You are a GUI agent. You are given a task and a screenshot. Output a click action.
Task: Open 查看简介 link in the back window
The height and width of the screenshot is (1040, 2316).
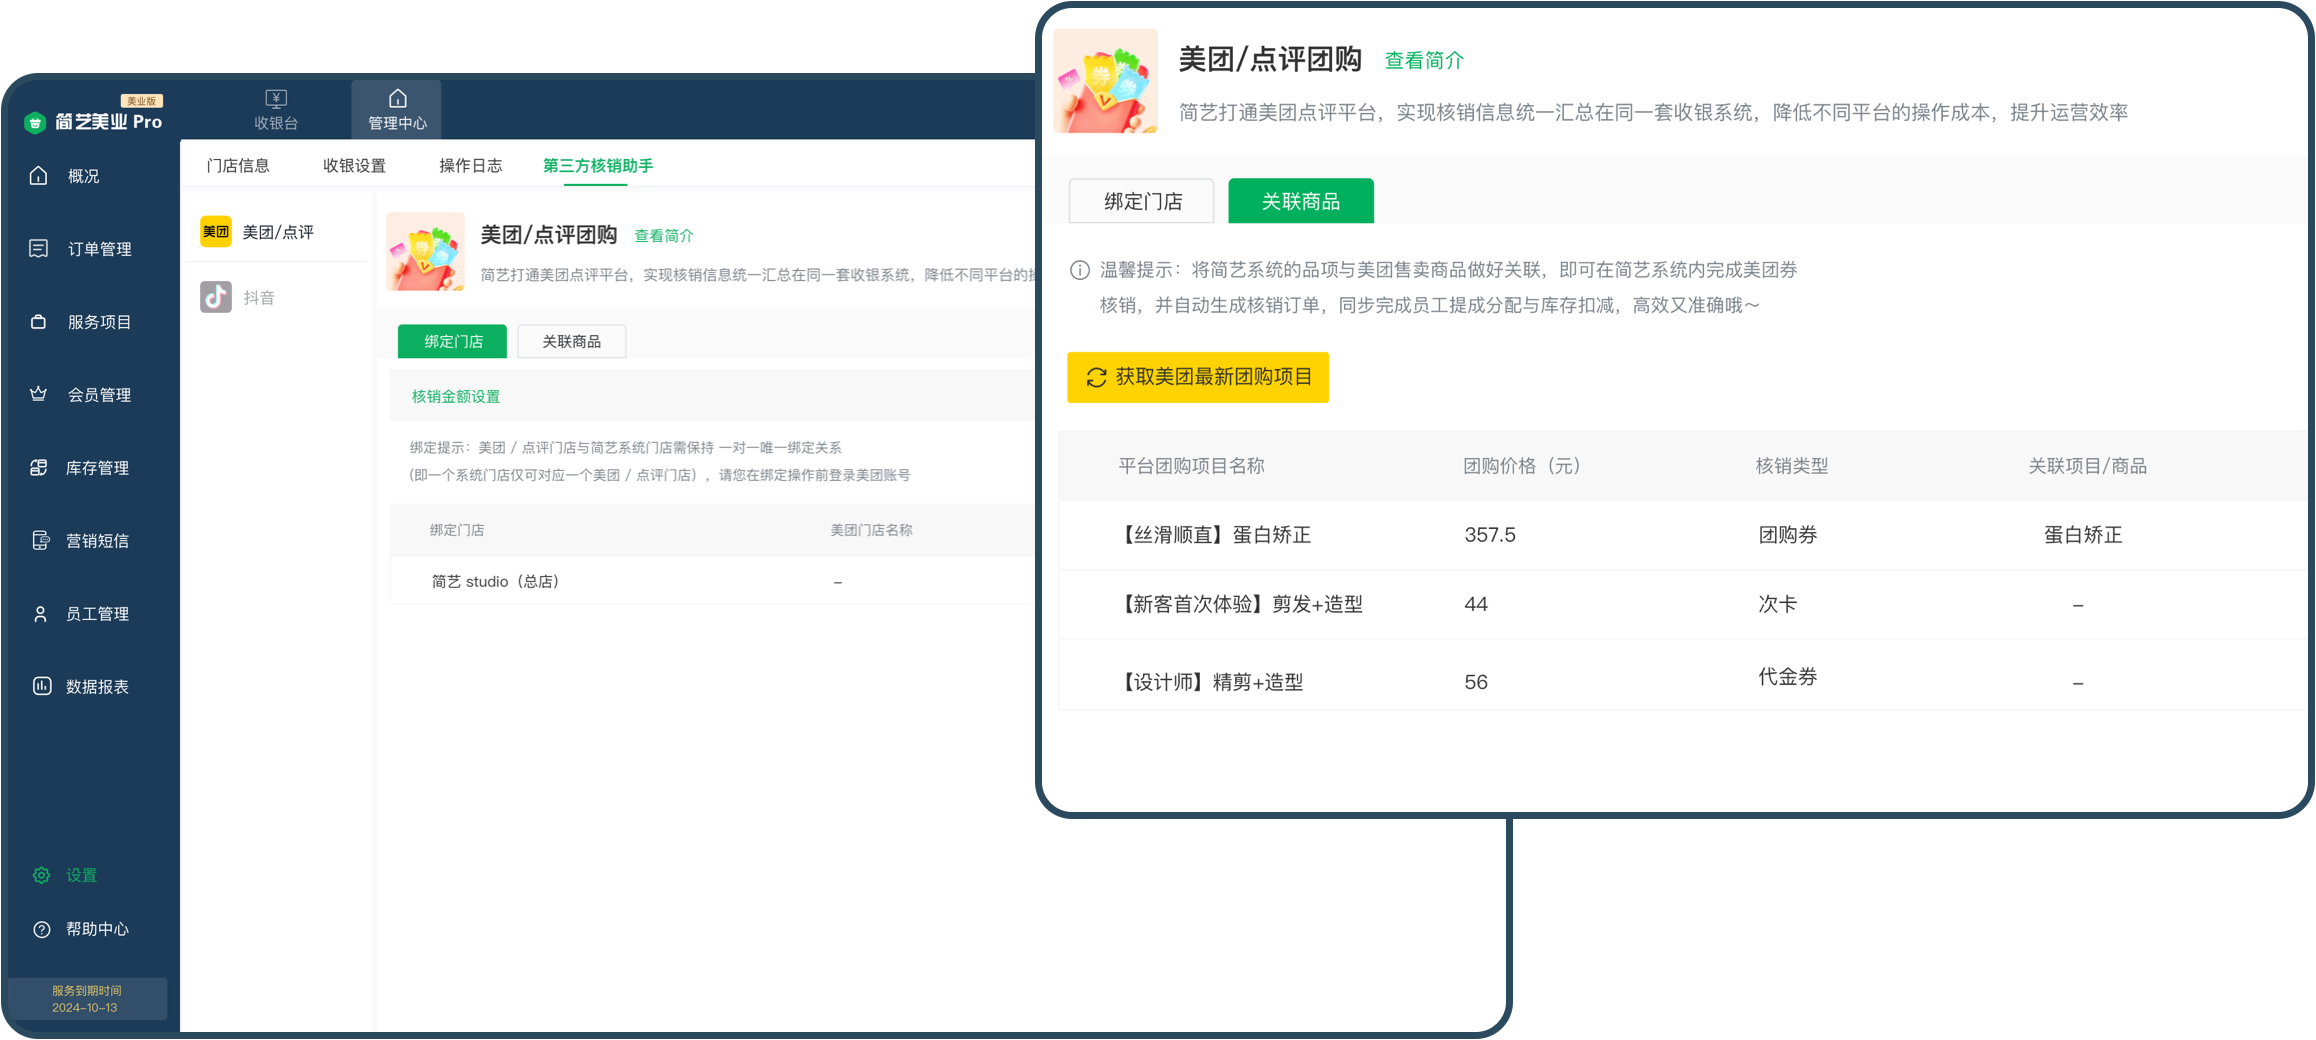click(x=664, y=236)
